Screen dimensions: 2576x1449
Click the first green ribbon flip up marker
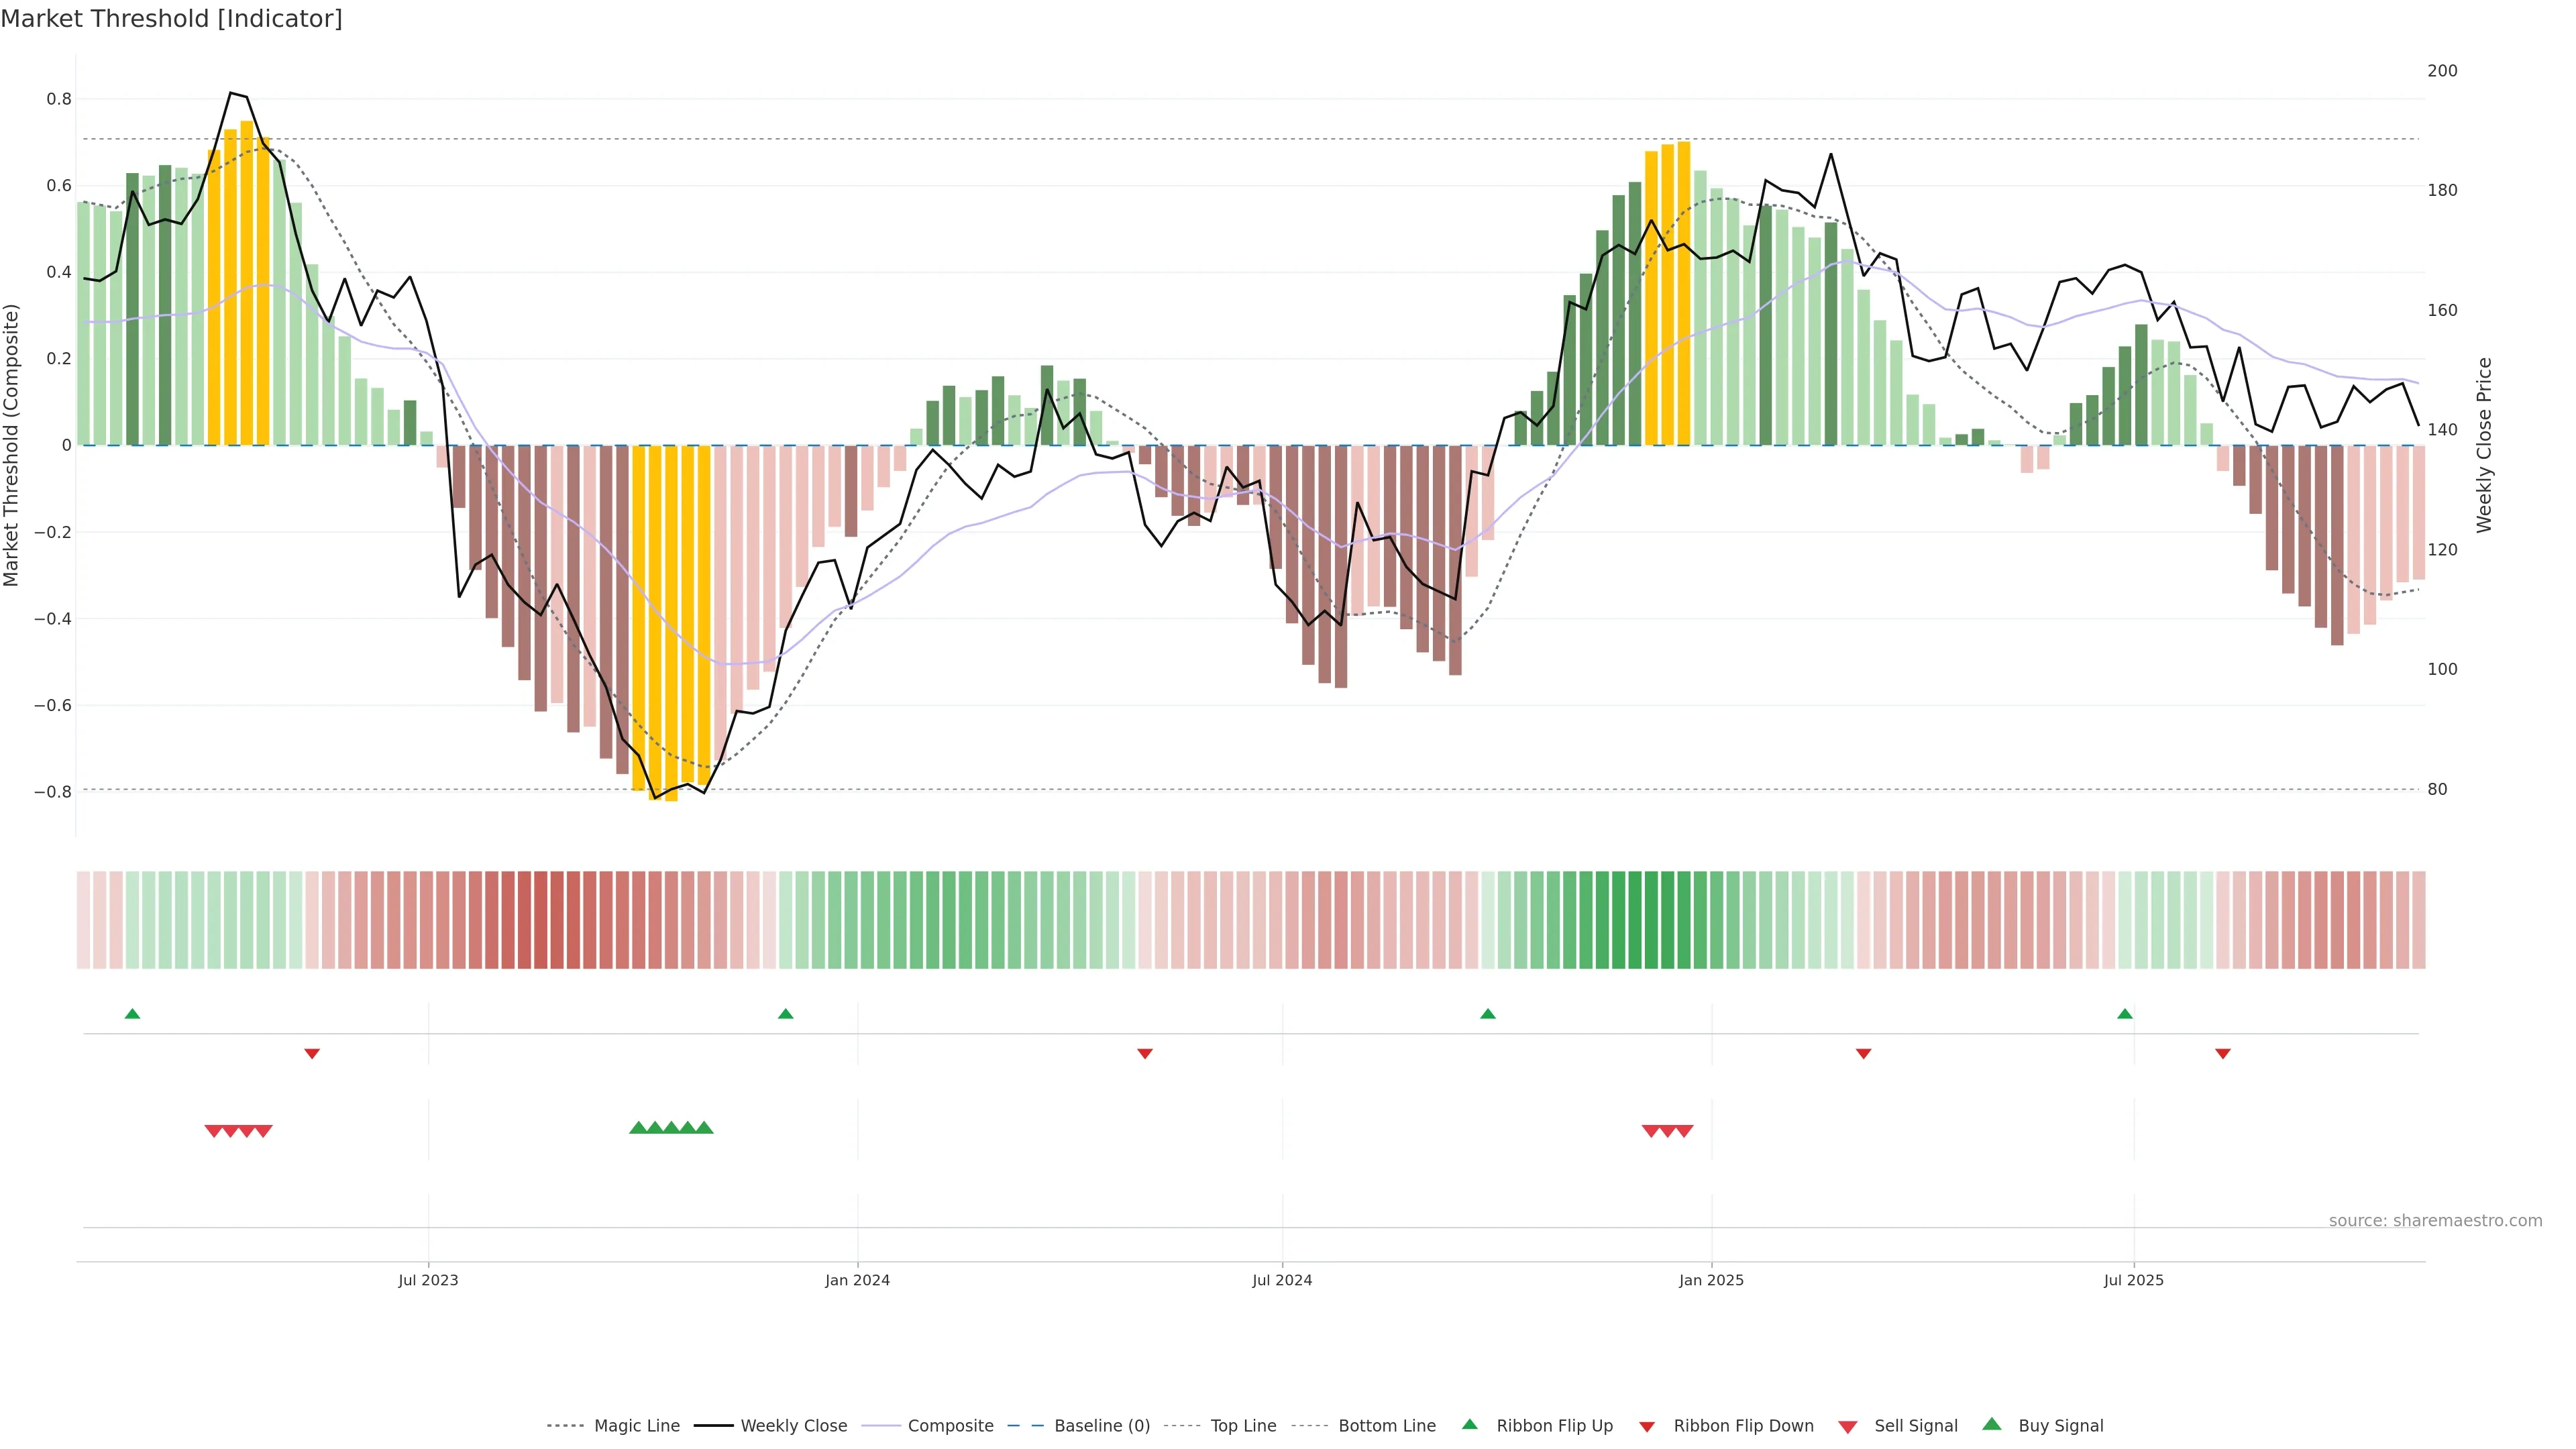click(132, 1014)
